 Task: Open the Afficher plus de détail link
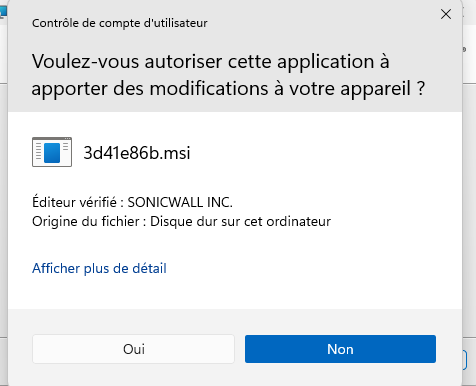pos(99,268)
